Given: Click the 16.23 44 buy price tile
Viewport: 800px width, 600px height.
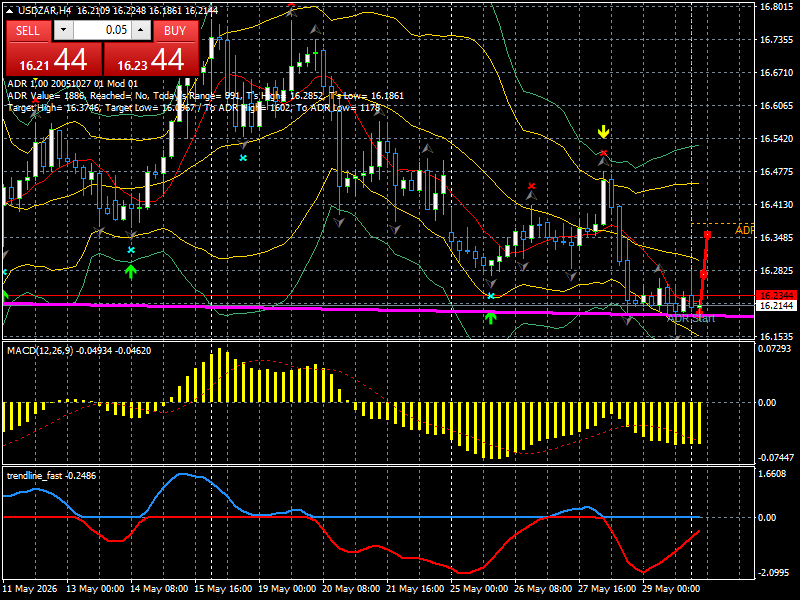Looking at the screenshot, I should [x=151, y=59].
